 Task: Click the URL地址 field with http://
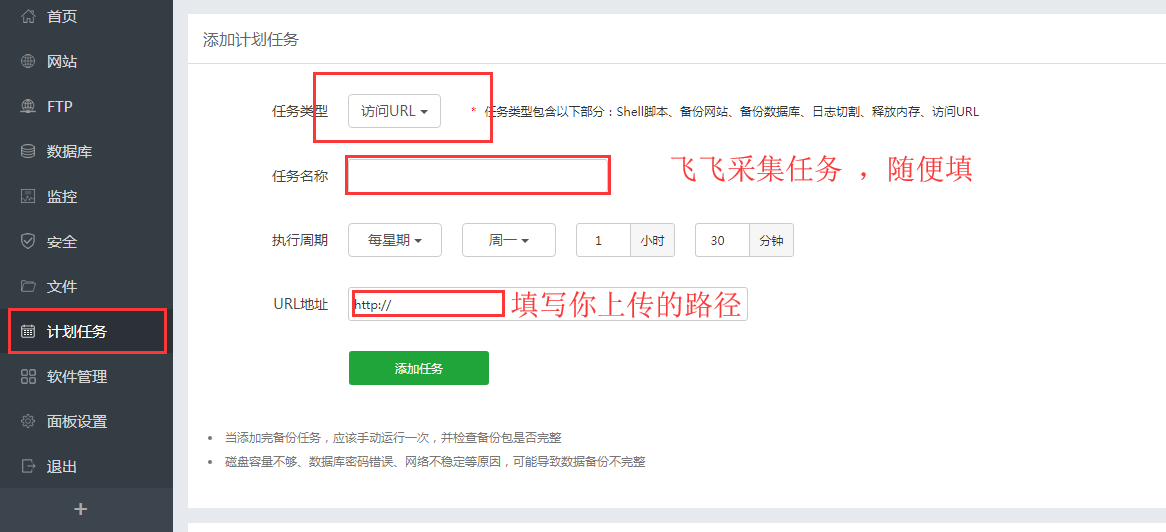tap(547, 304)
